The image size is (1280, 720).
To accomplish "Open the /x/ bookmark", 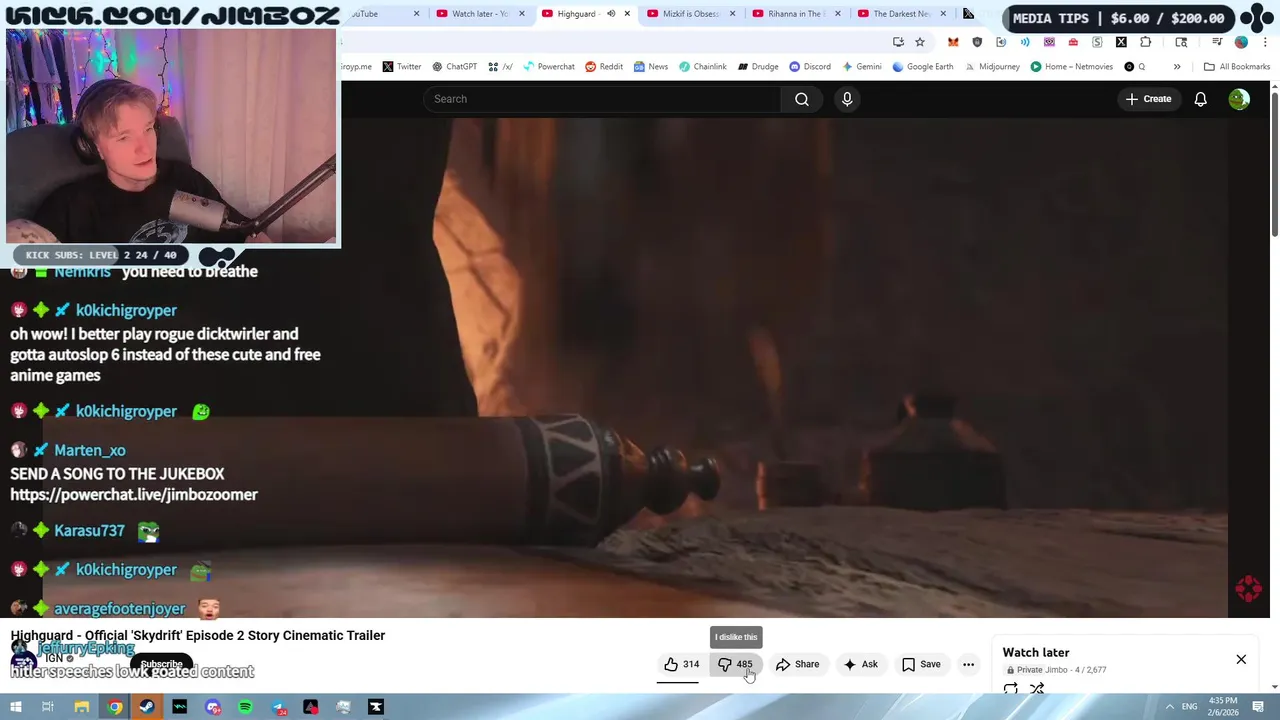I will pos(501,67).
